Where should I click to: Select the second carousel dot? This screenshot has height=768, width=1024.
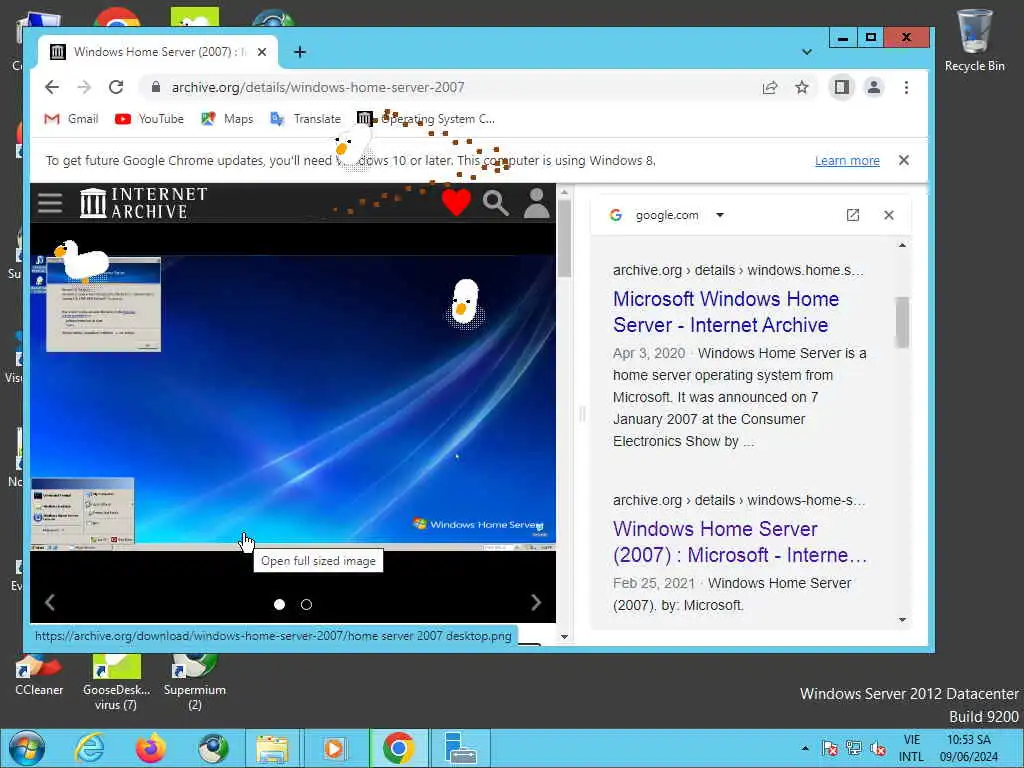click(306, 605)
